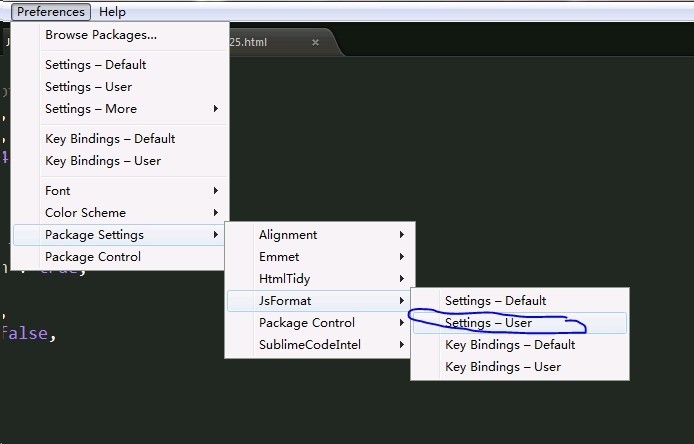This screenshot has width=694, height=444.
Task: Close the 25.html tab
Action: pos(315,42)
